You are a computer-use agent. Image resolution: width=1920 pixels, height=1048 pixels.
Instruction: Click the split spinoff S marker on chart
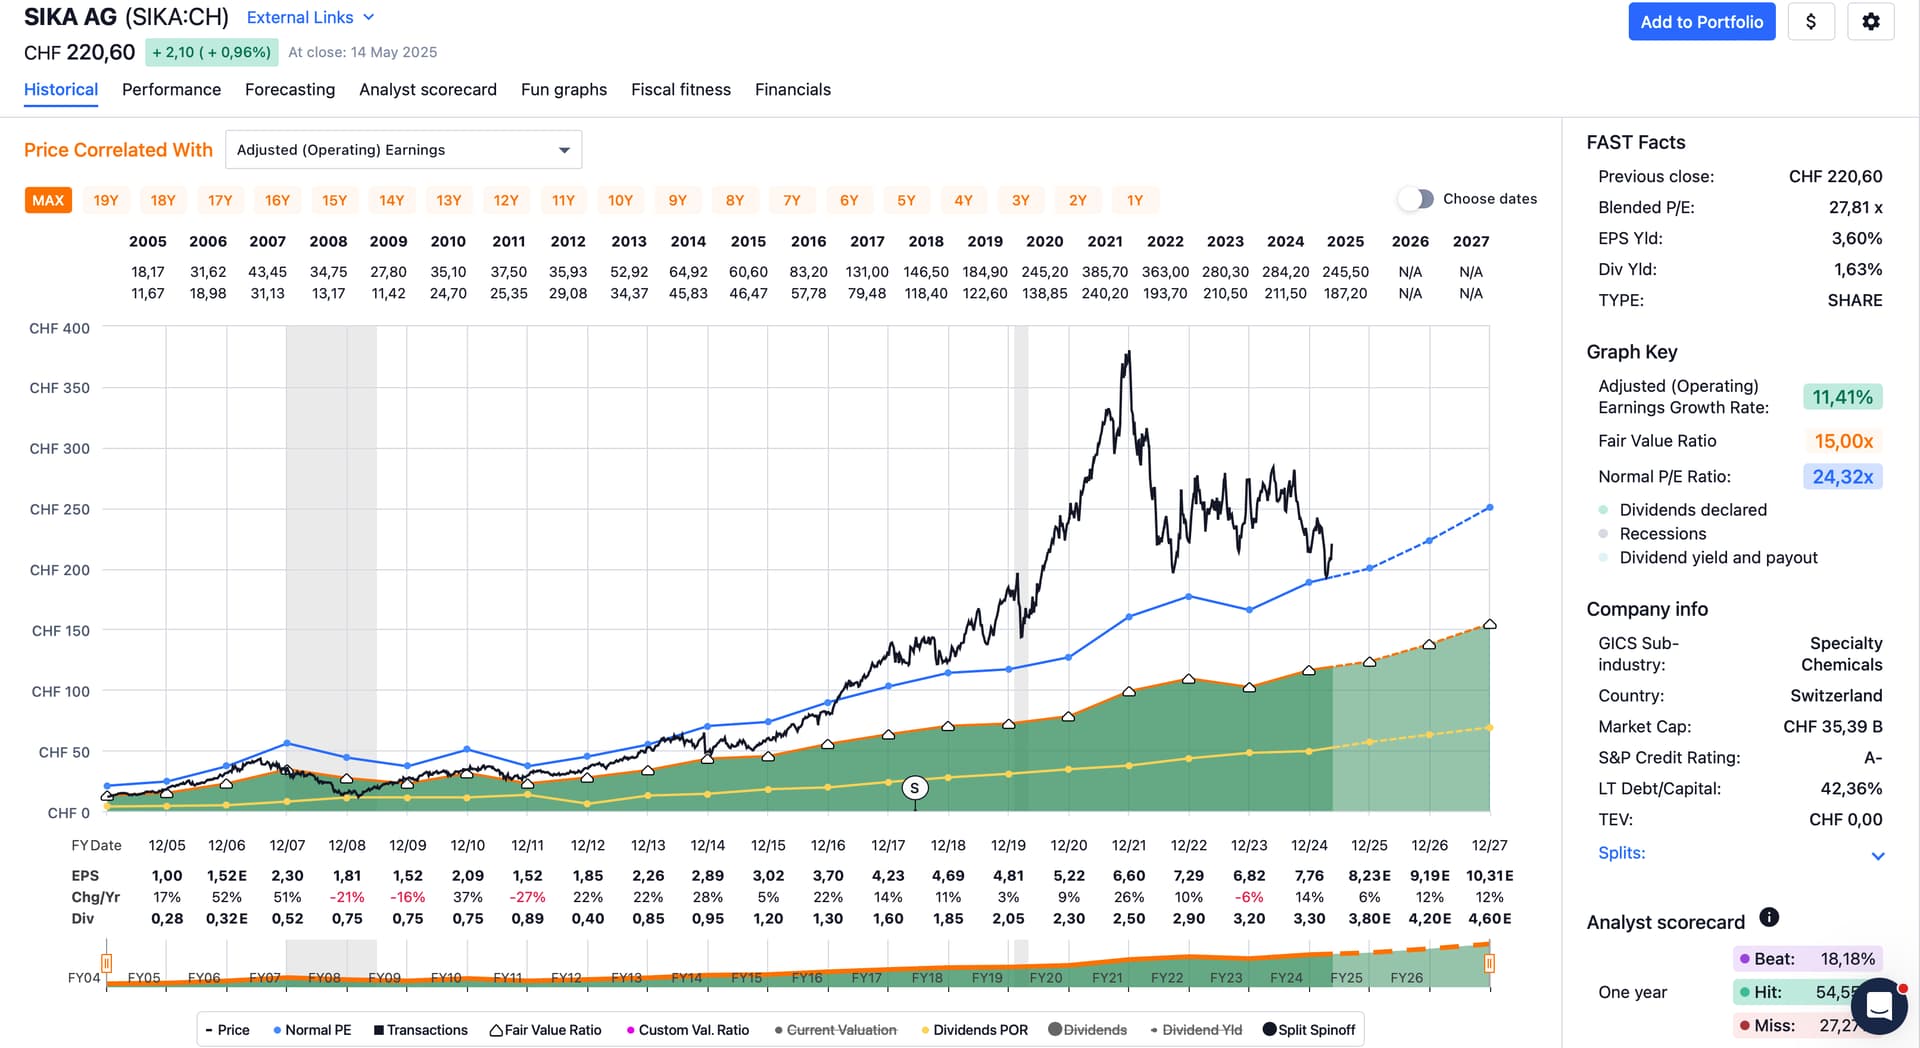pyautogui.click(x=914, y=788)
